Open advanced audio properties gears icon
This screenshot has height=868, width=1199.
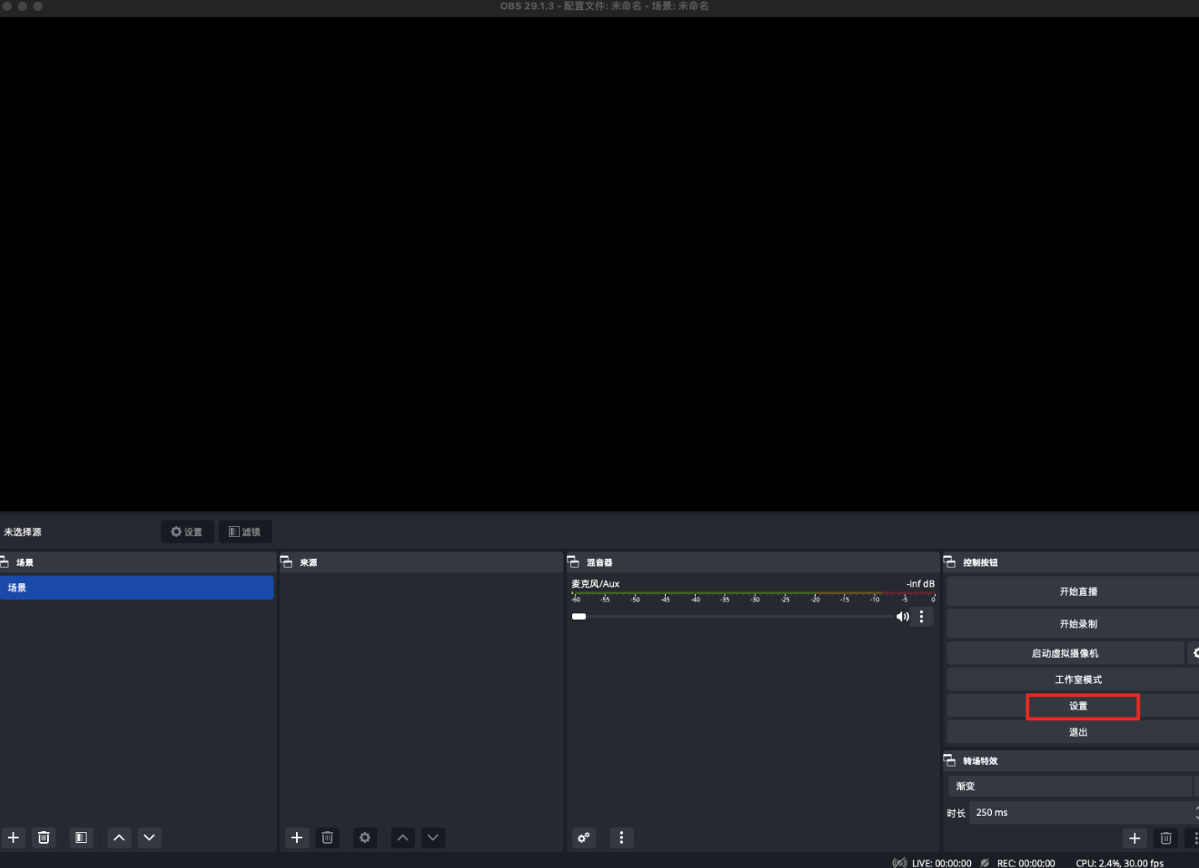pyautogui.click(x=584, y=837)
